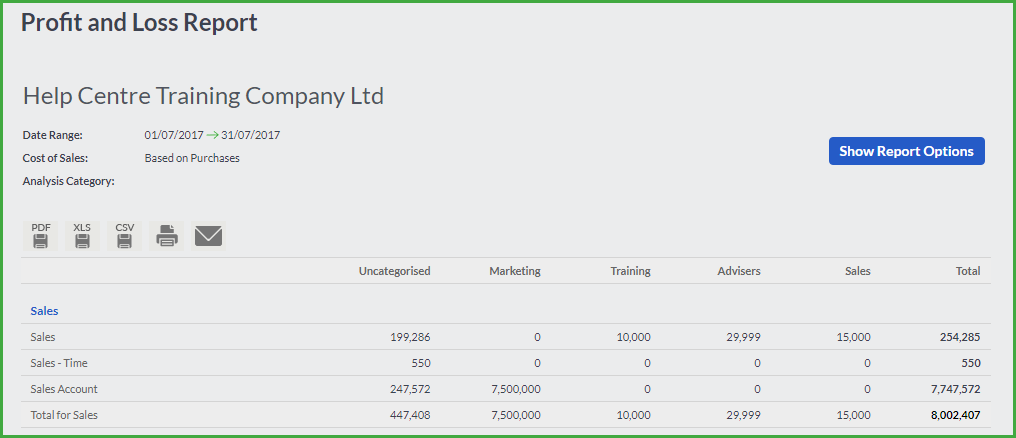The width and height of the screenshot is (1016, 438).
Task: Open the 7,747,572 Sales Account total
Action: [x=954, y=389]
